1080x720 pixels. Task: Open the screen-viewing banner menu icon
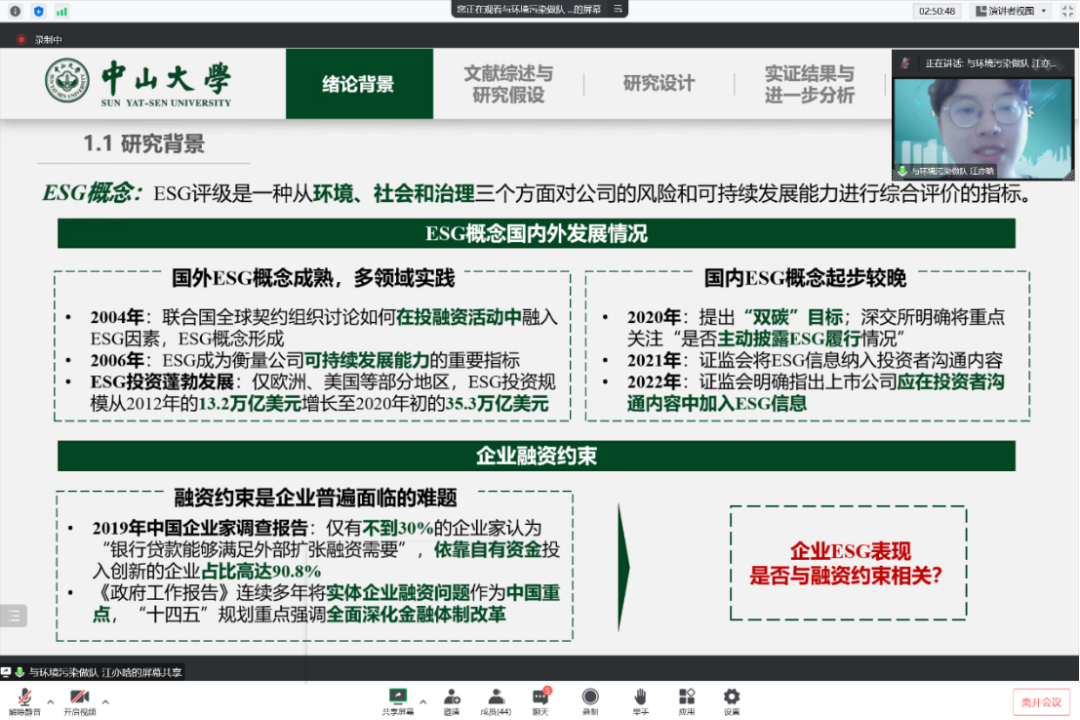[x=618, y=9]
